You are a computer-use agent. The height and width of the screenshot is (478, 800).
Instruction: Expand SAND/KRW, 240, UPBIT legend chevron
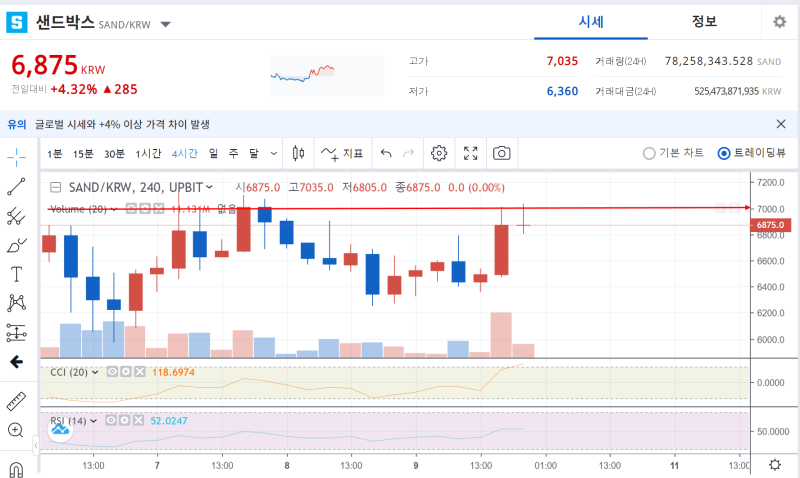click(x=209, y=187)
